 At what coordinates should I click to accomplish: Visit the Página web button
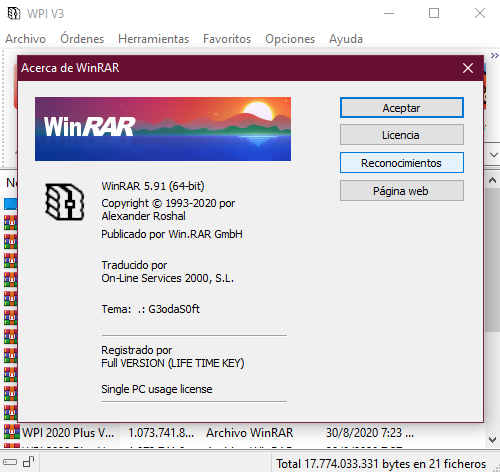pyautogui.click(x=402, y=191)
